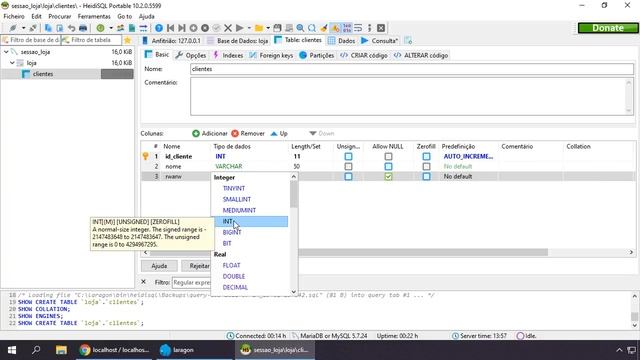Image resolution: width=640 pixels, height=360 pixels.
Task: Choose BIGINT from the datatype list
Action: point(232,233)
